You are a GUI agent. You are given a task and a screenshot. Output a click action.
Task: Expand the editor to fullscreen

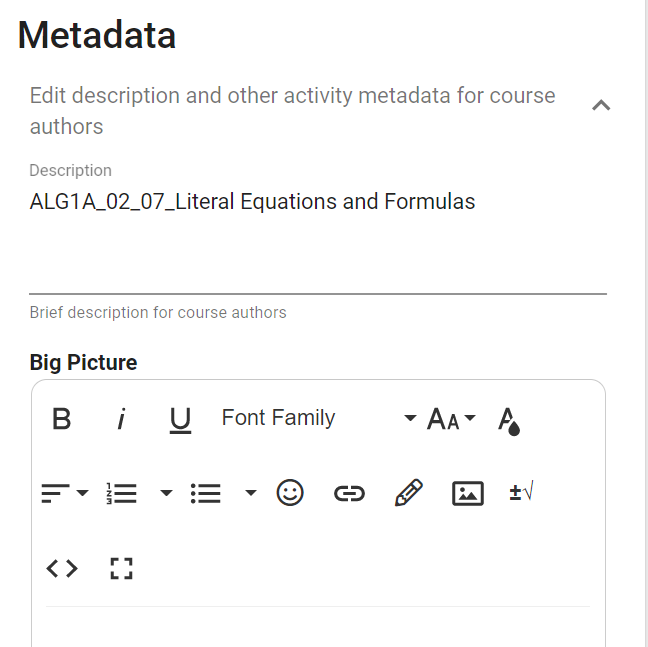[122, 569]
